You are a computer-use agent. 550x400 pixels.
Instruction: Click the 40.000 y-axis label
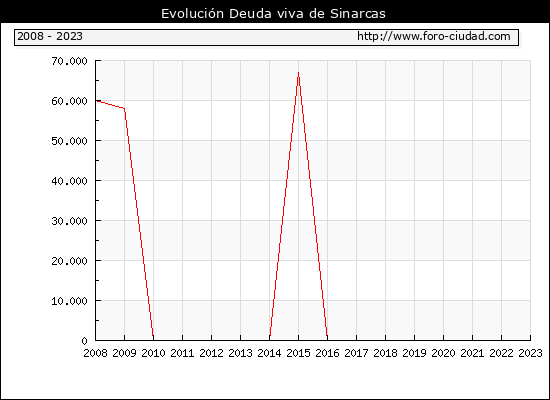69,181
